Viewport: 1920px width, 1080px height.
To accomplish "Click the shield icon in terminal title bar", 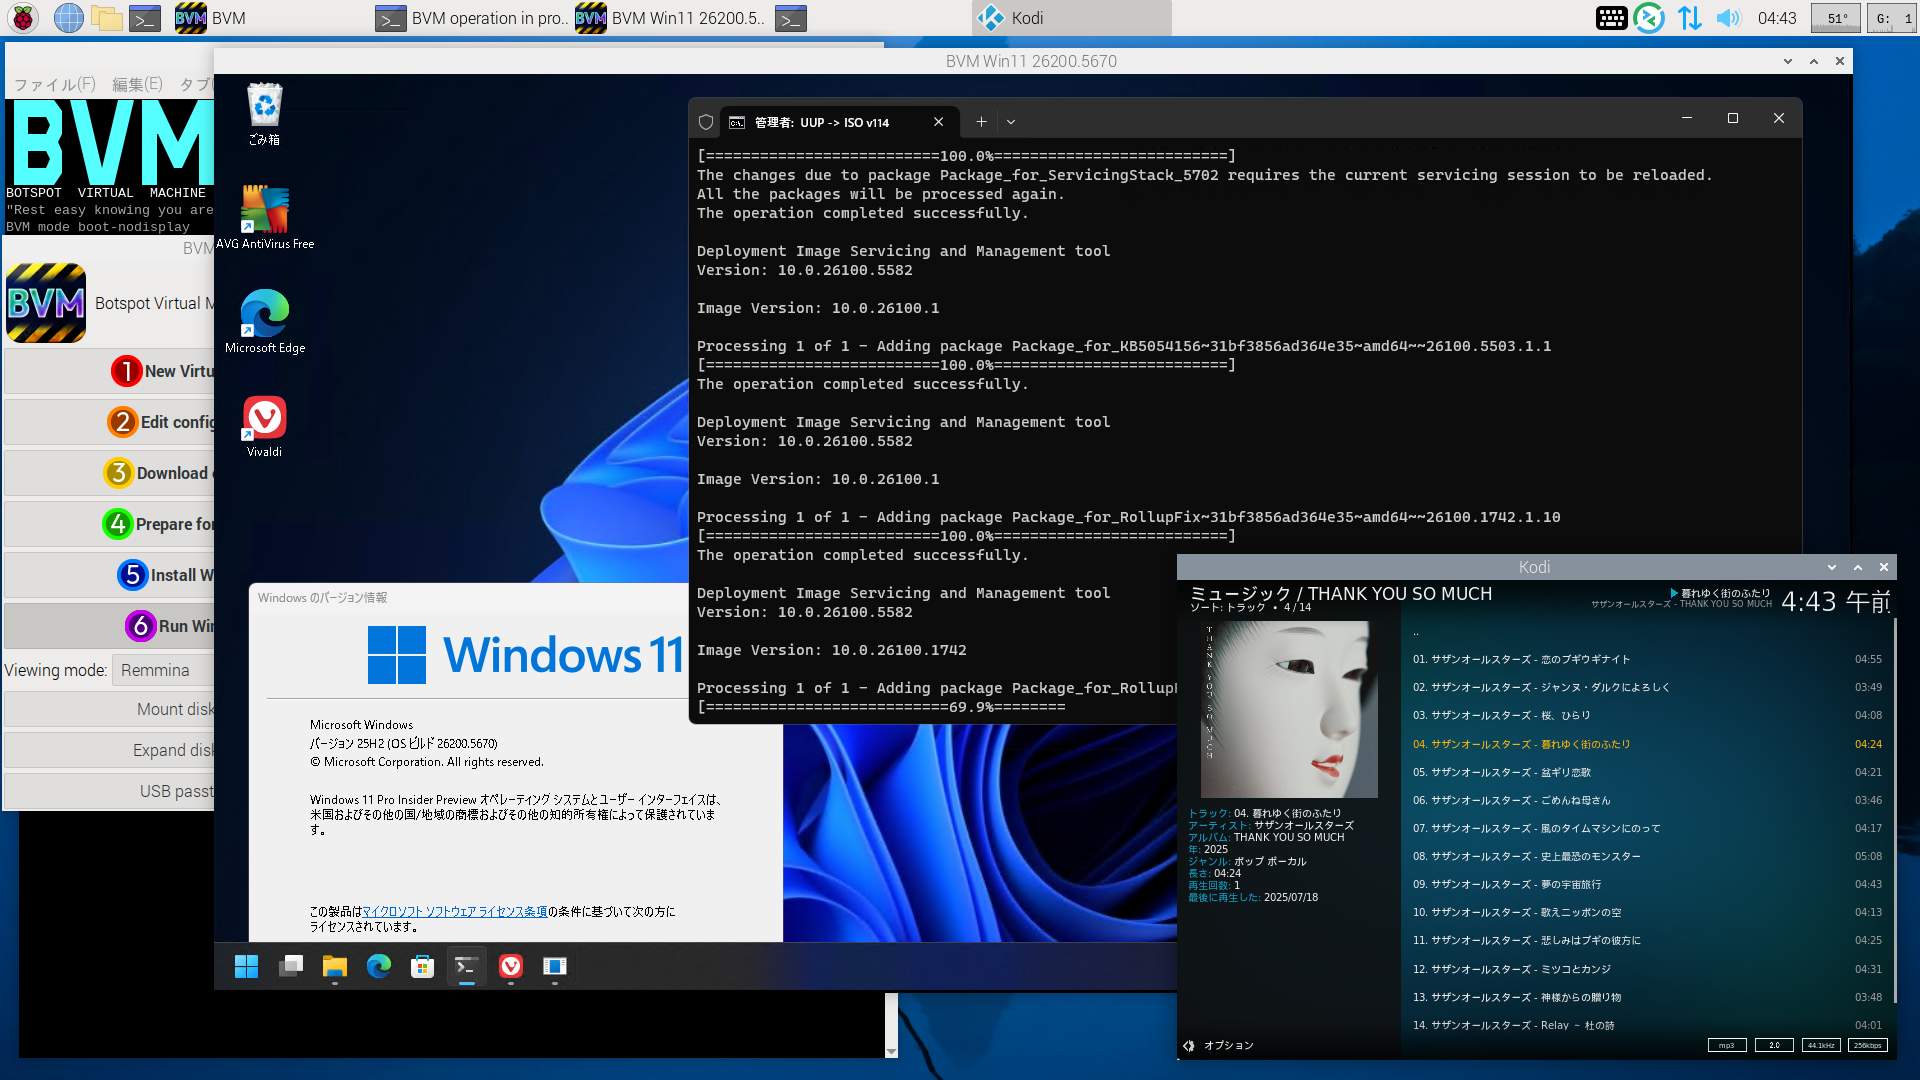I will (x=706, y=122).
